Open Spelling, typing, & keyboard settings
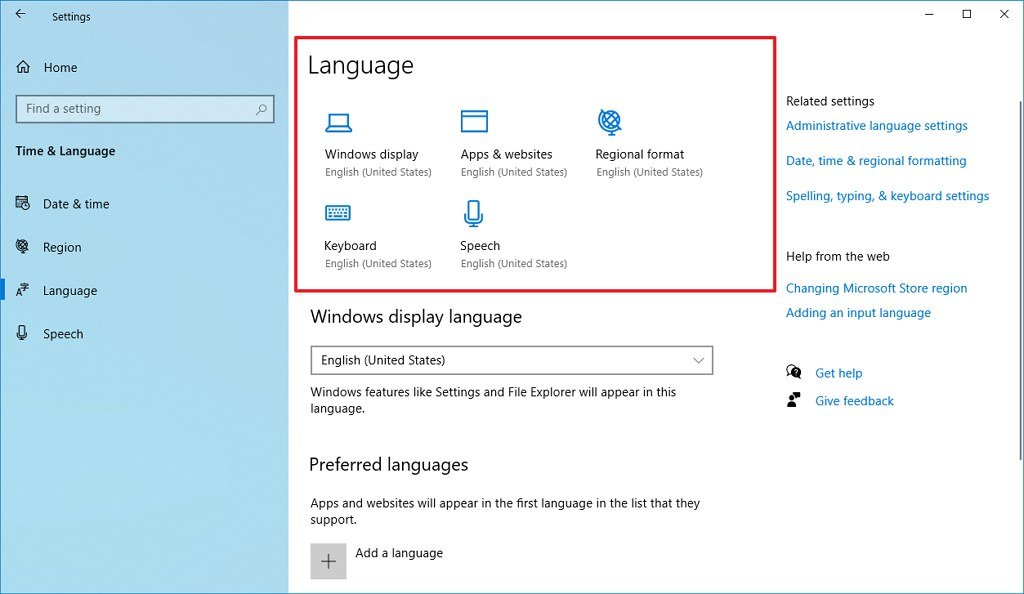The image size is (1024, 594). click(887, 196)
